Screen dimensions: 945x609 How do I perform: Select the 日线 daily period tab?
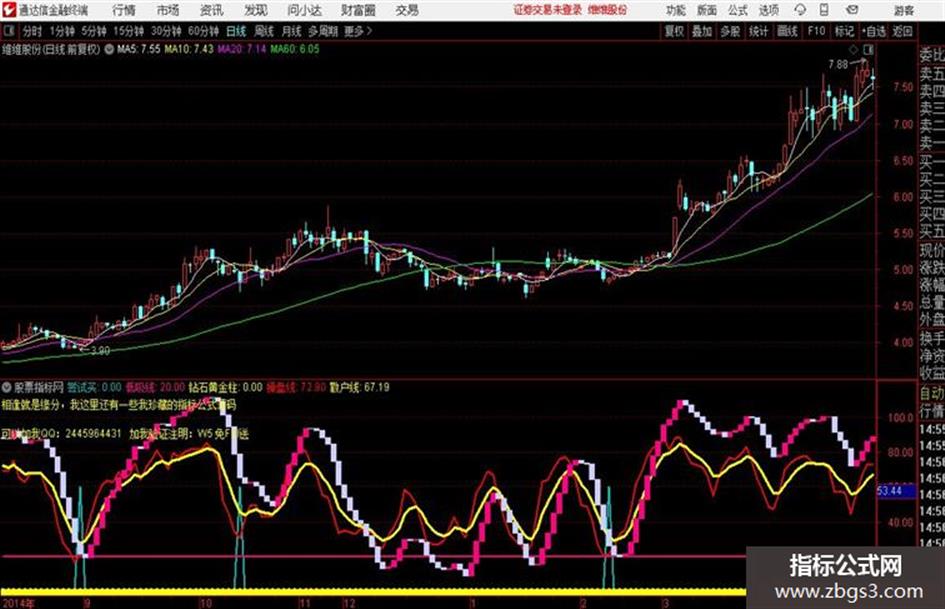(x=236, y=31)
